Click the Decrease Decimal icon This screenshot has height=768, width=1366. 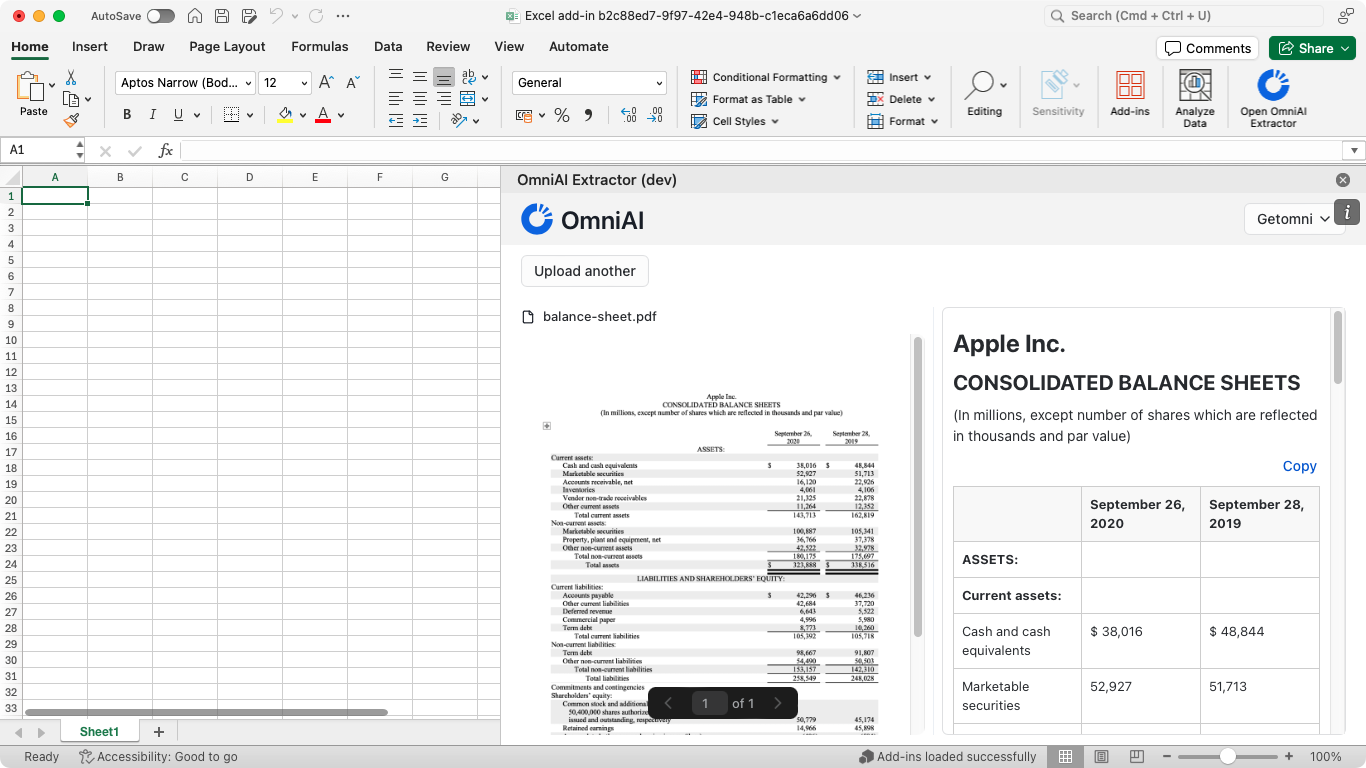(655, 116)
